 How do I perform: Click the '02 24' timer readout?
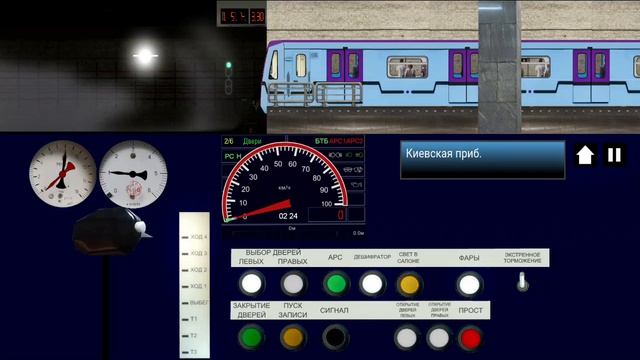tap(288, 216)
